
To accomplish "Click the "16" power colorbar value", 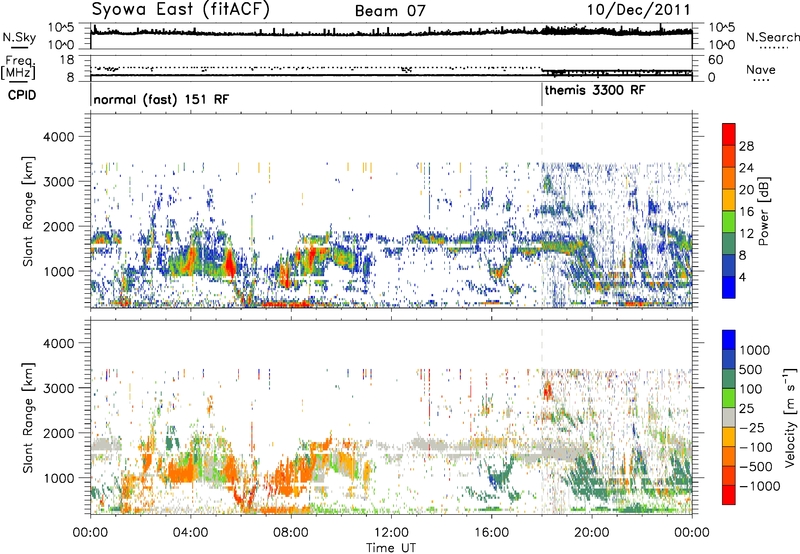I will [x=746, y=212].
